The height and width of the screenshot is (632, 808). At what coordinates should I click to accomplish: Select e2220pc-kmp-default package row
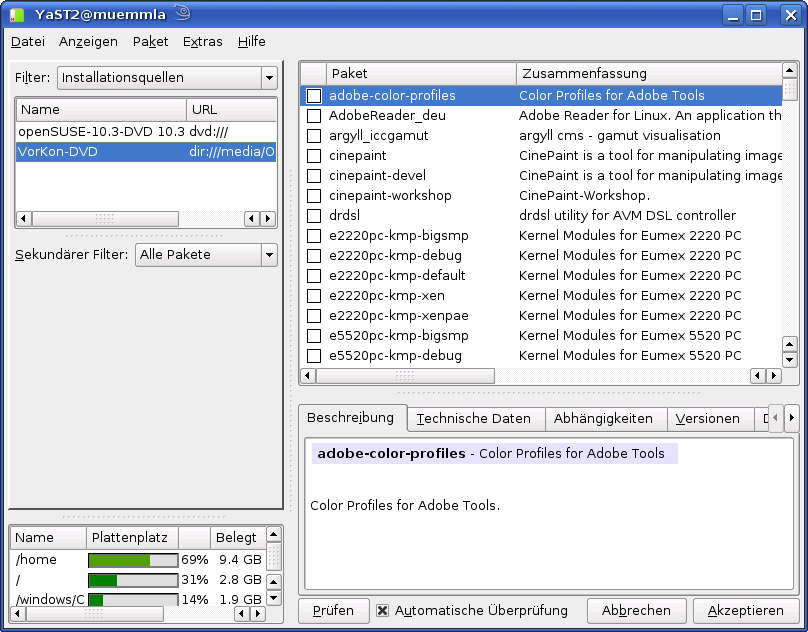pyautogui.click(x=541, y=276)
